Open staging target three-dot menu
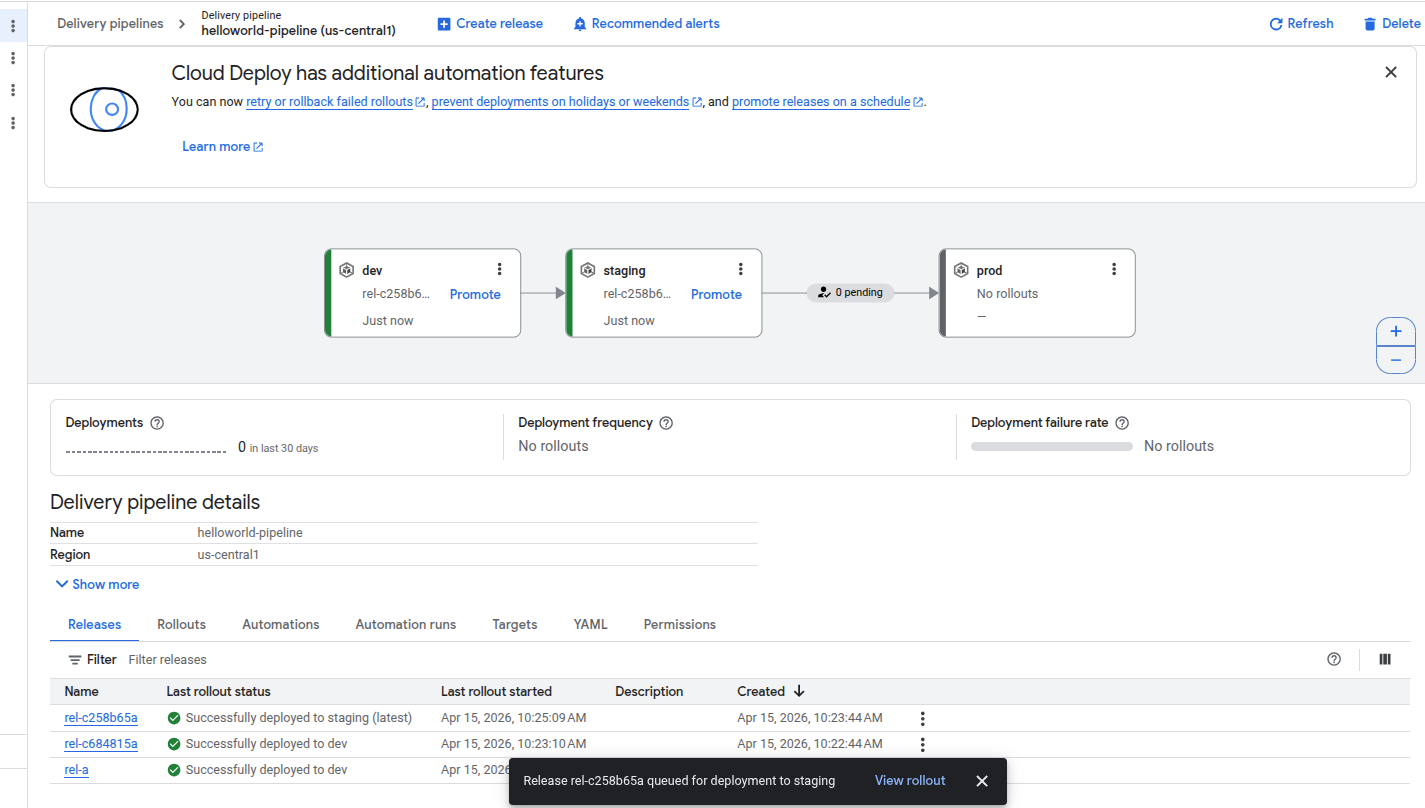Image resolution: width=1425 pixels, height=808 pixels. (x=741, y=269)
